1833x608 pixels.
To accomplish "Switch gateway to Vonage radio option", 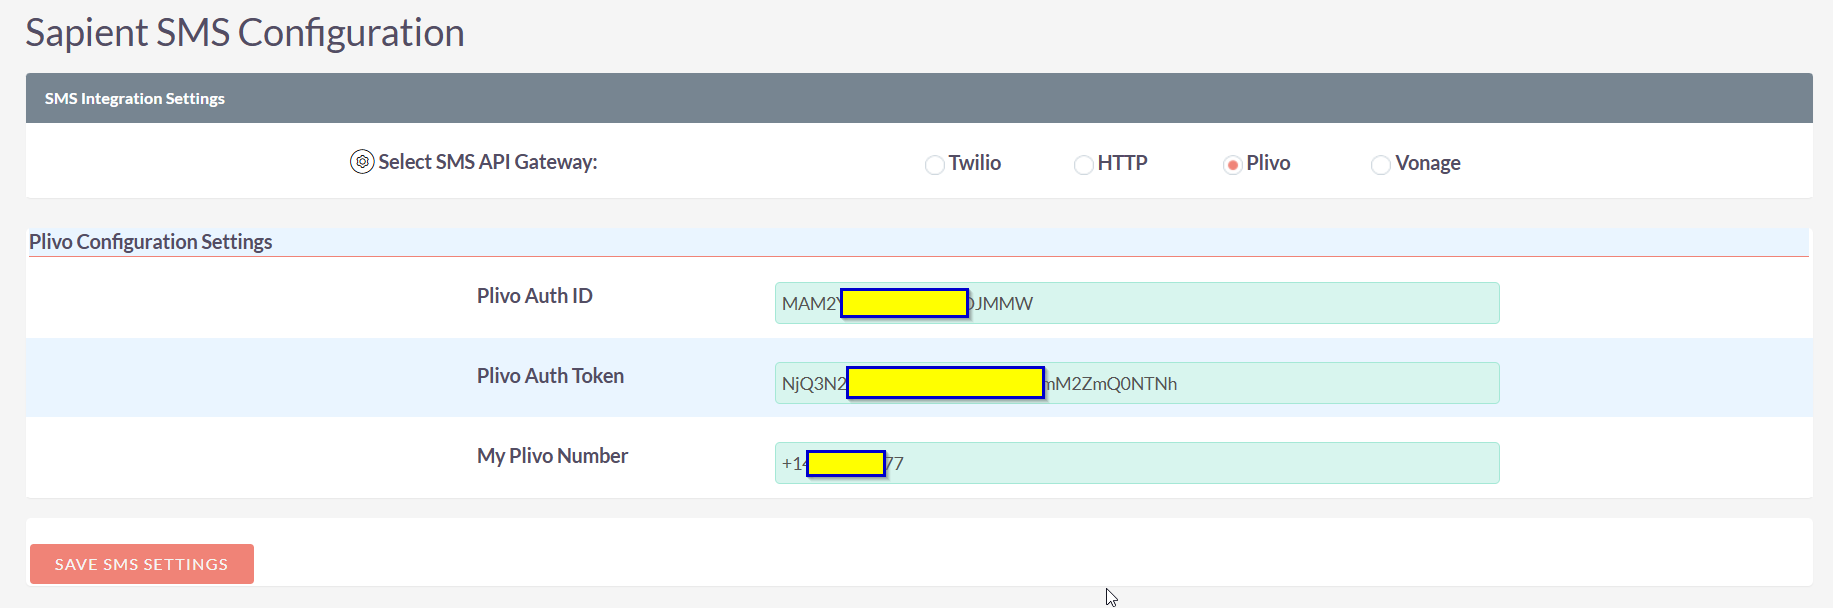I will pyautogui.click(x=1381, y=165).
